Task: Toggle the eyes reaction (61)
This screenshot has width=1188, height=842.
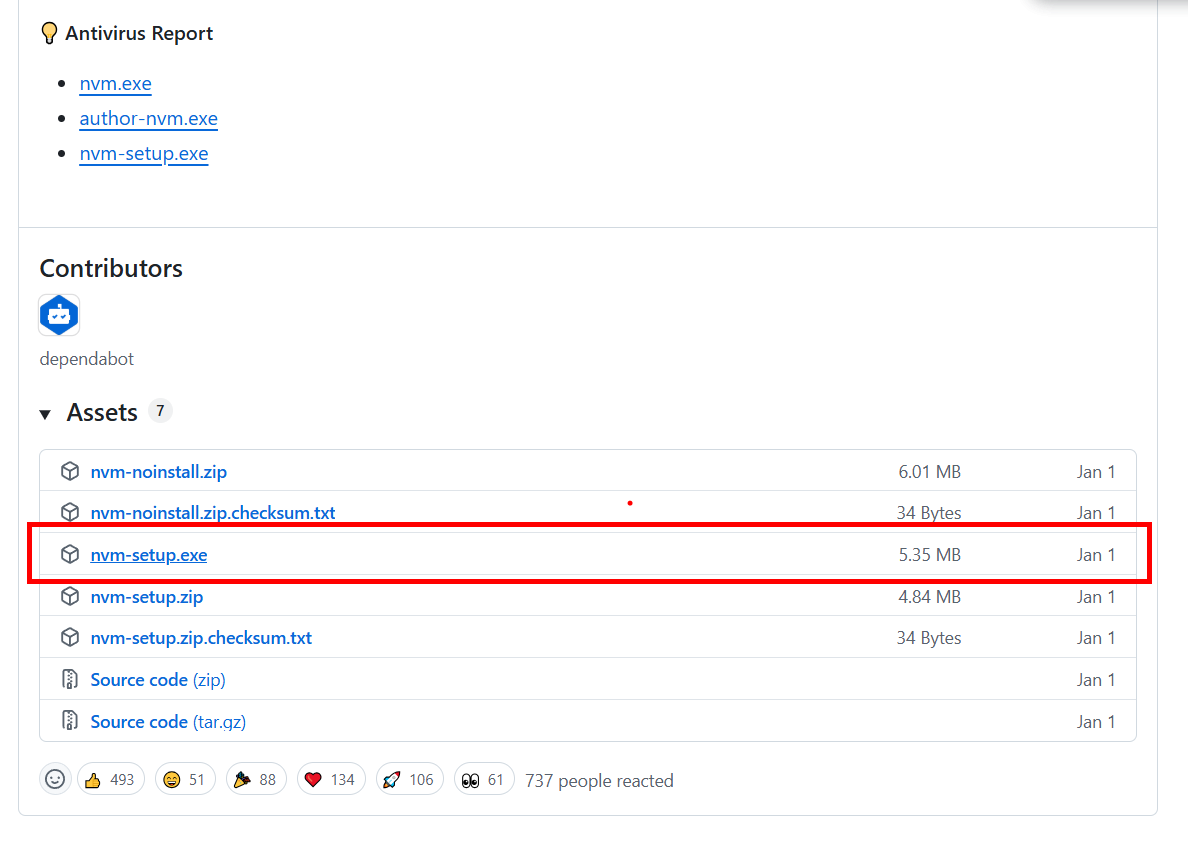Action: pos(484,780)
